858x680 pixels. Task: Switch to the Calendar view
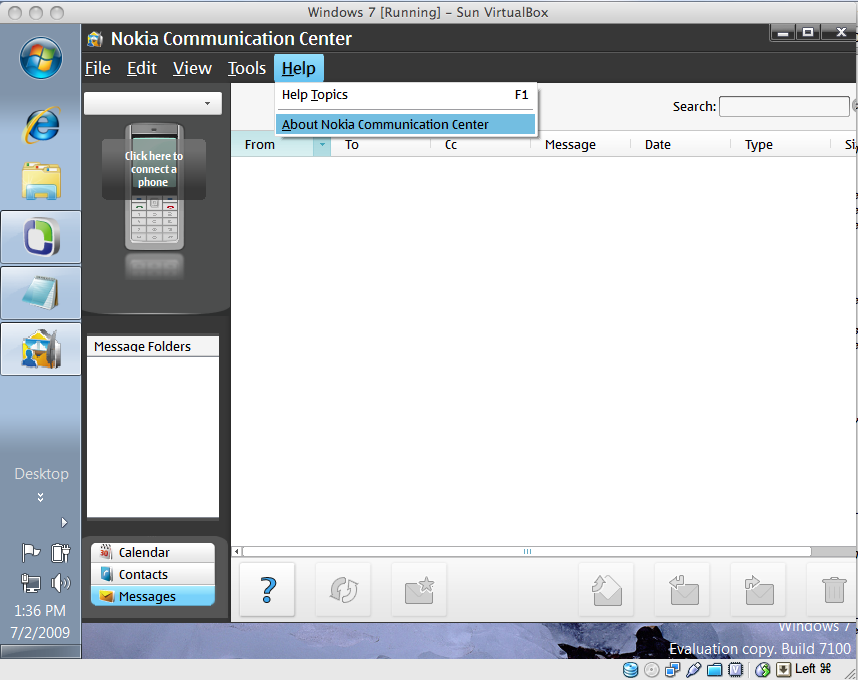153,553
